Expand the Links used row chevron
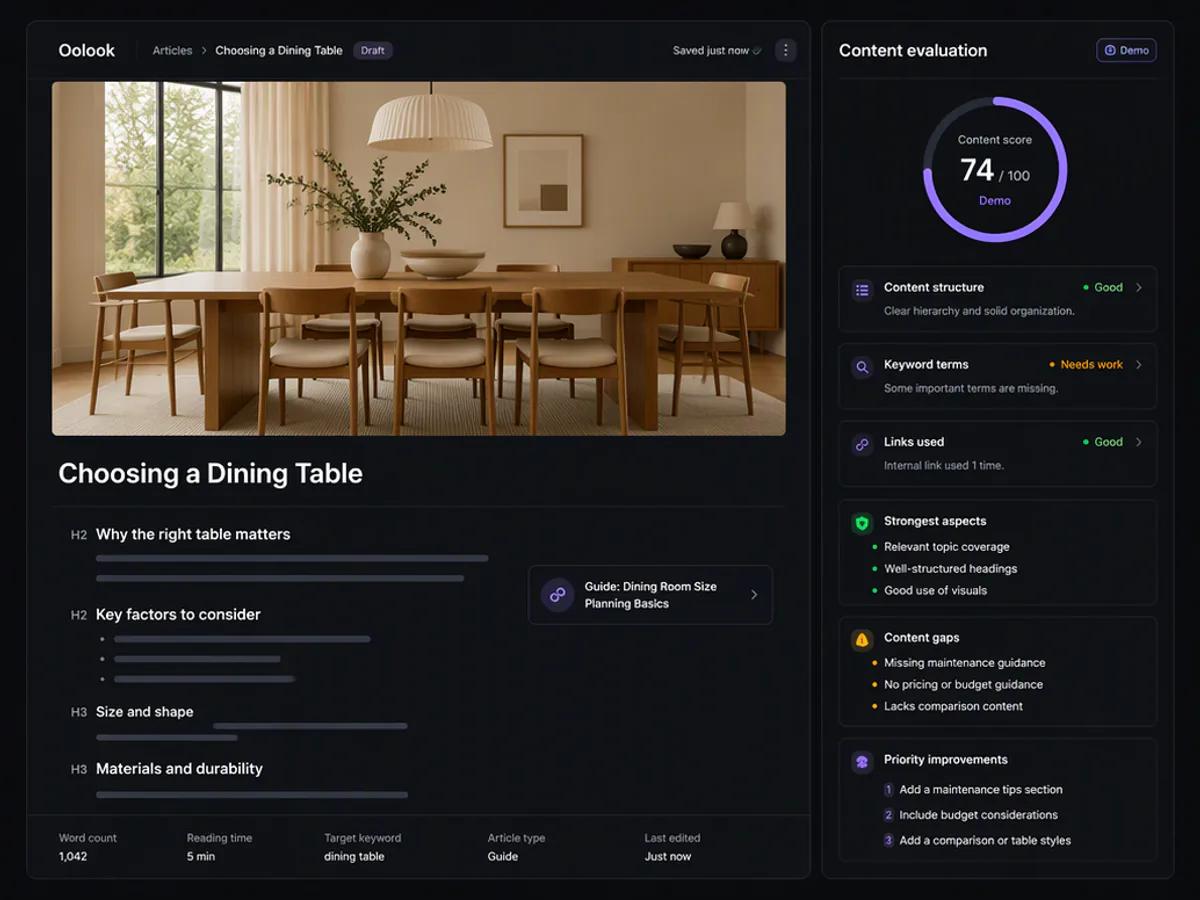Image resolution: width=1200 pixels, height=900 pixels. [x=1138, y=441]
